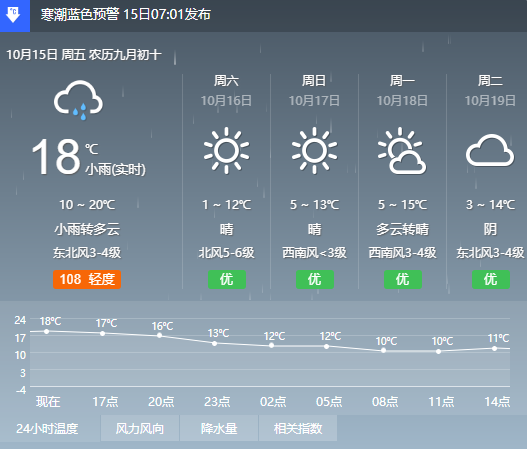Screen dimensions: 527x449
Task: Click Saturday's sunny weather icon
Action: 227,151
